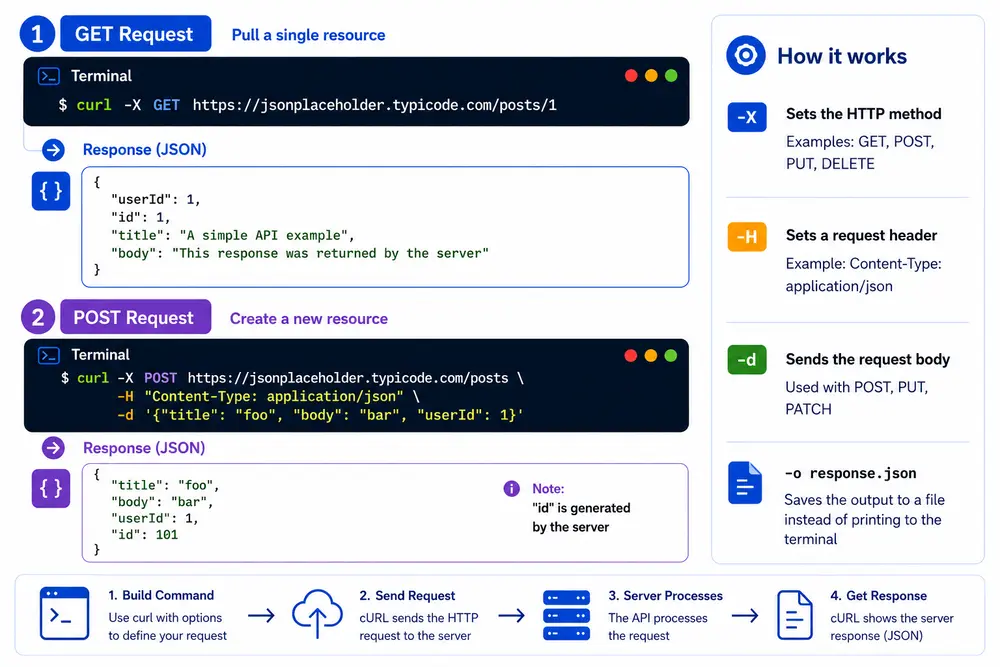Click the GET URL ending in /posts/1

pyautogui.click(x=374, y=105)
